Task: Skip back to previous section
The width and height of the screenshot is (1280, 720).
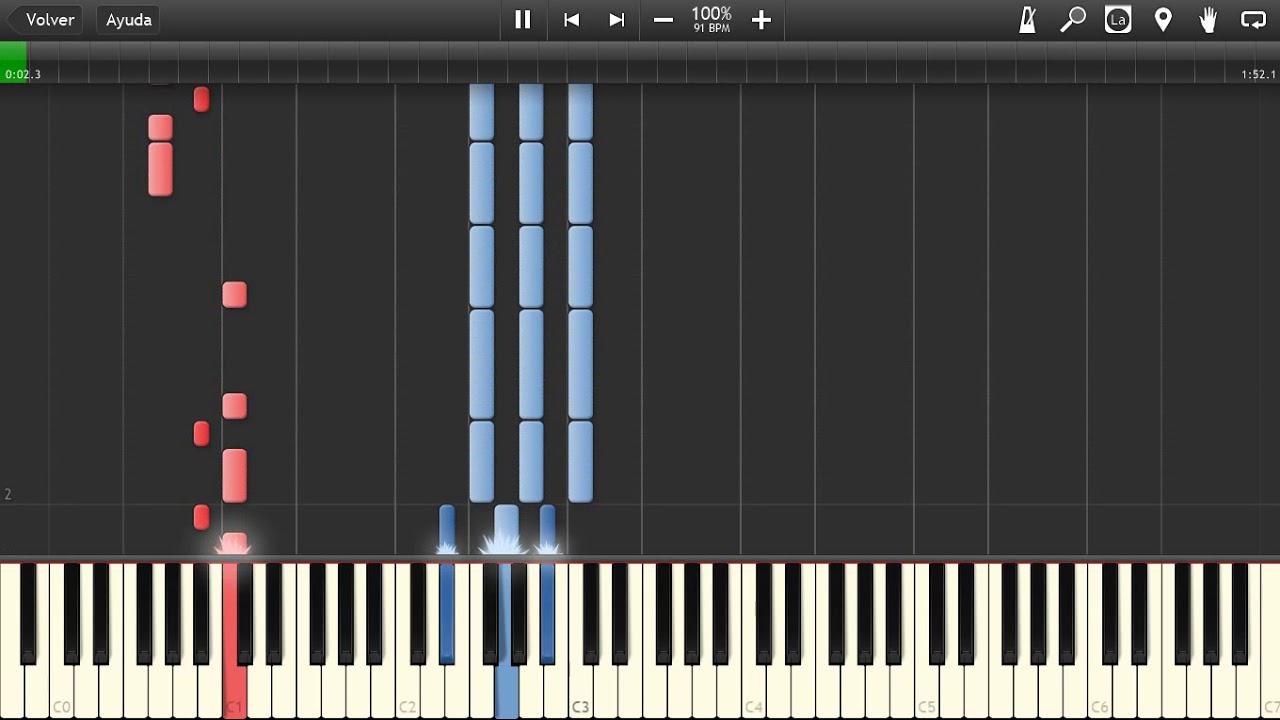Action: [x=571, y=20]
